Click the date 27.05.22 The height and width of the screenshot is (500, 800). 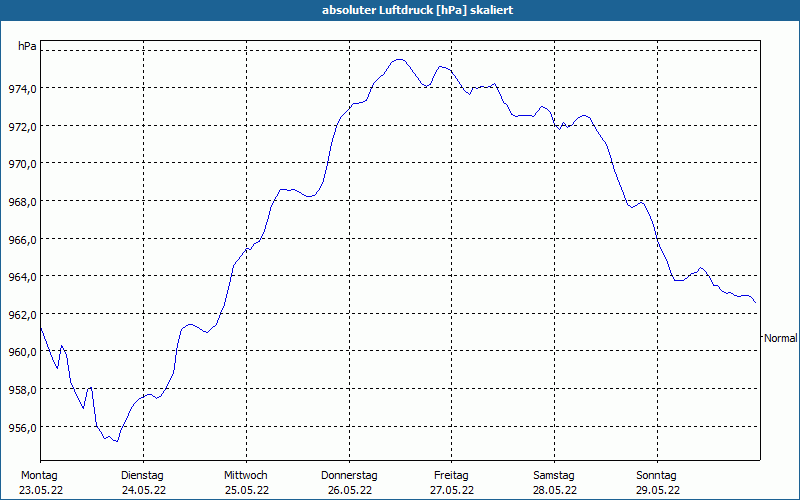pyautogui.click(x=452, y=490)
